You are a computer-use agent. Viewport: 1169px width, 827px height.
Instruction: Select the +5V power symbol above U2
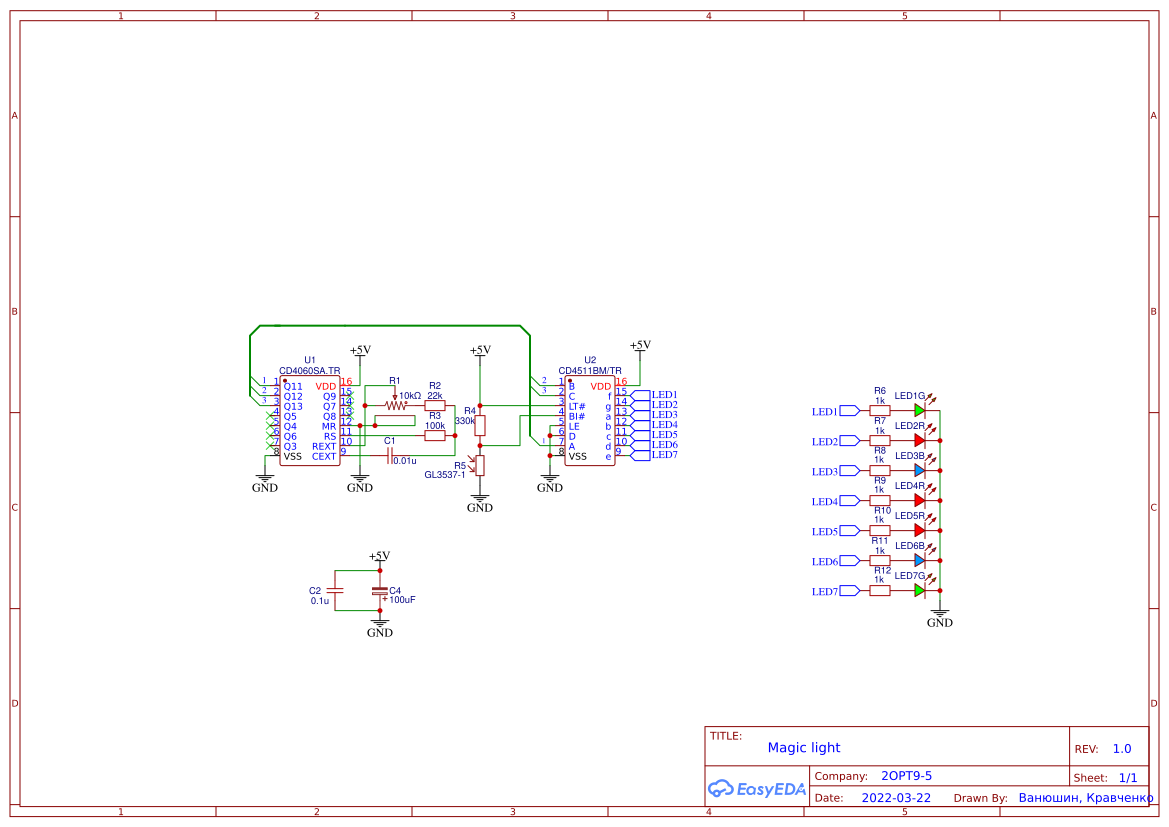point(640,346)
